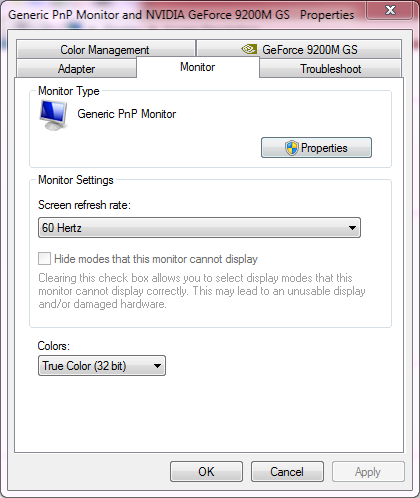
Task: Open the Troubleshoot tab
Action: 330,69
